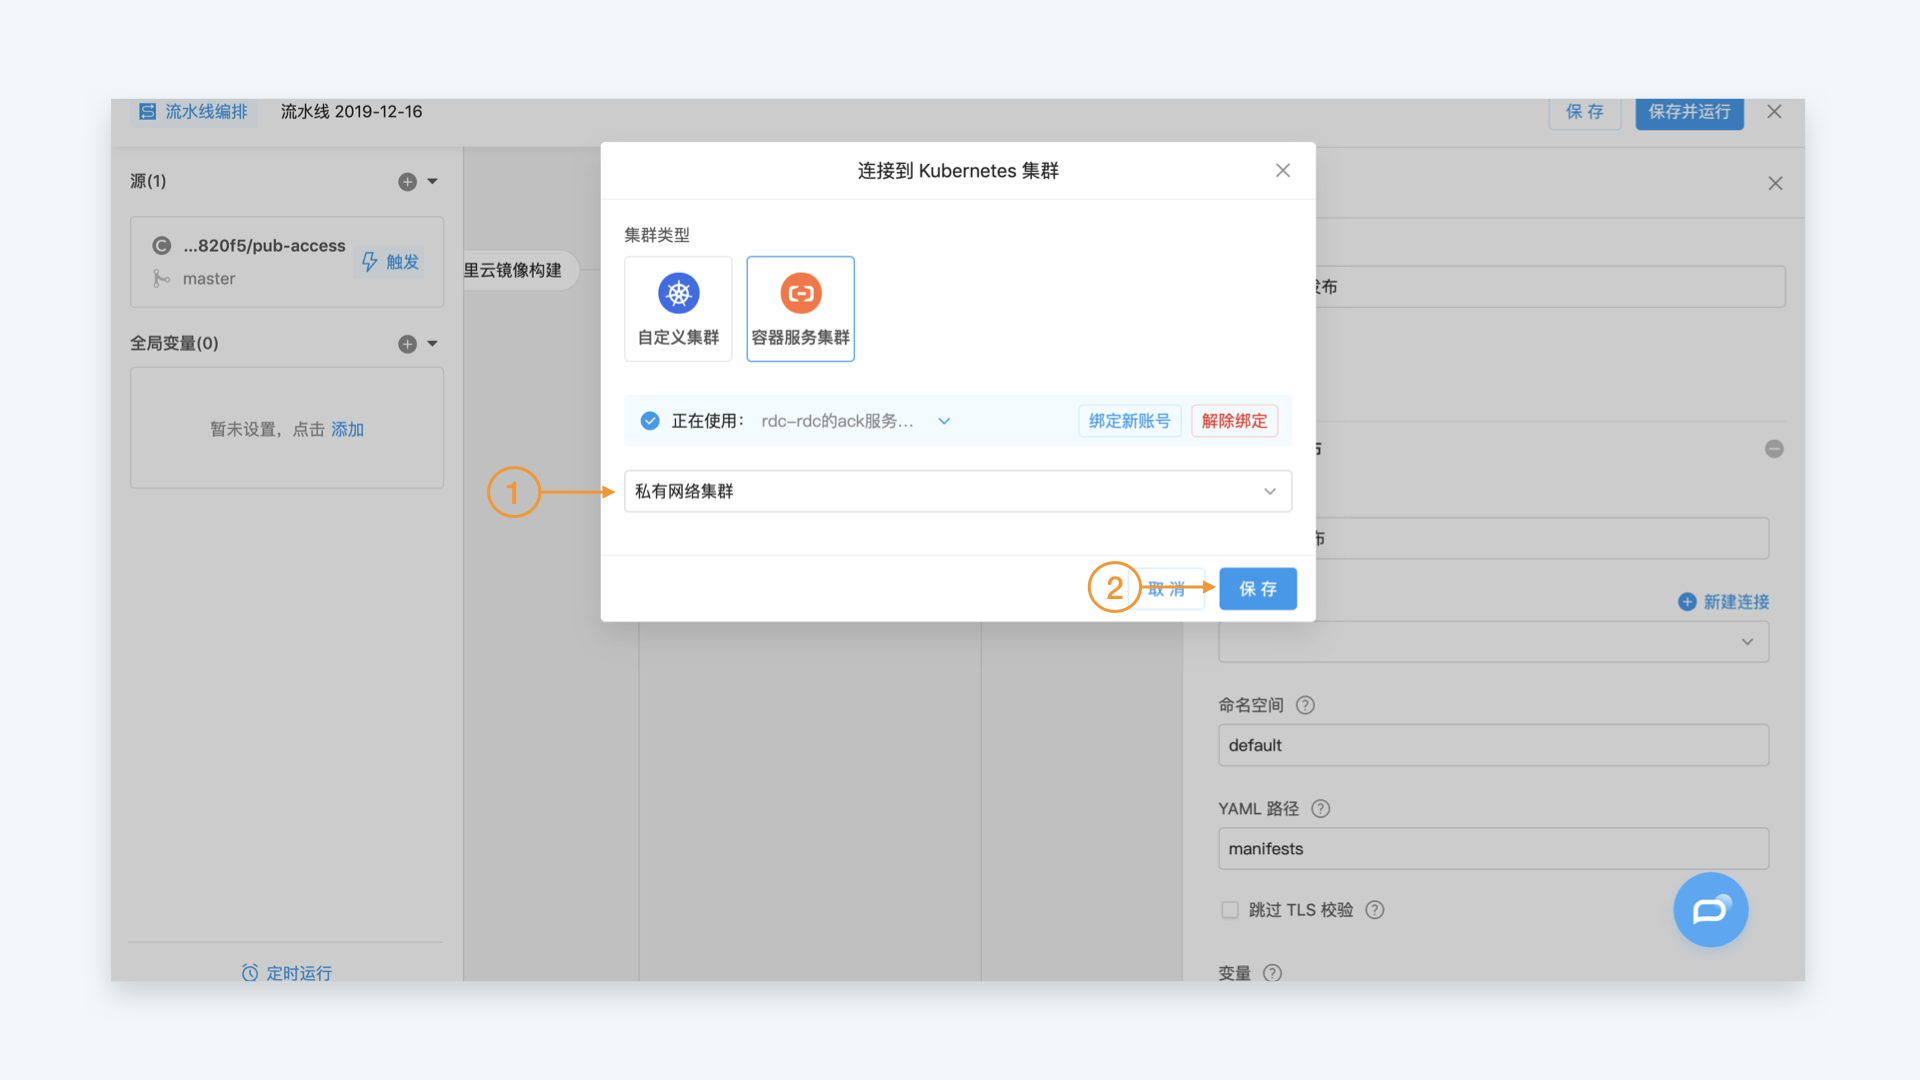Click the 绑定新账号 button
The image size is (1920, 1080).
click(1129, 421)
